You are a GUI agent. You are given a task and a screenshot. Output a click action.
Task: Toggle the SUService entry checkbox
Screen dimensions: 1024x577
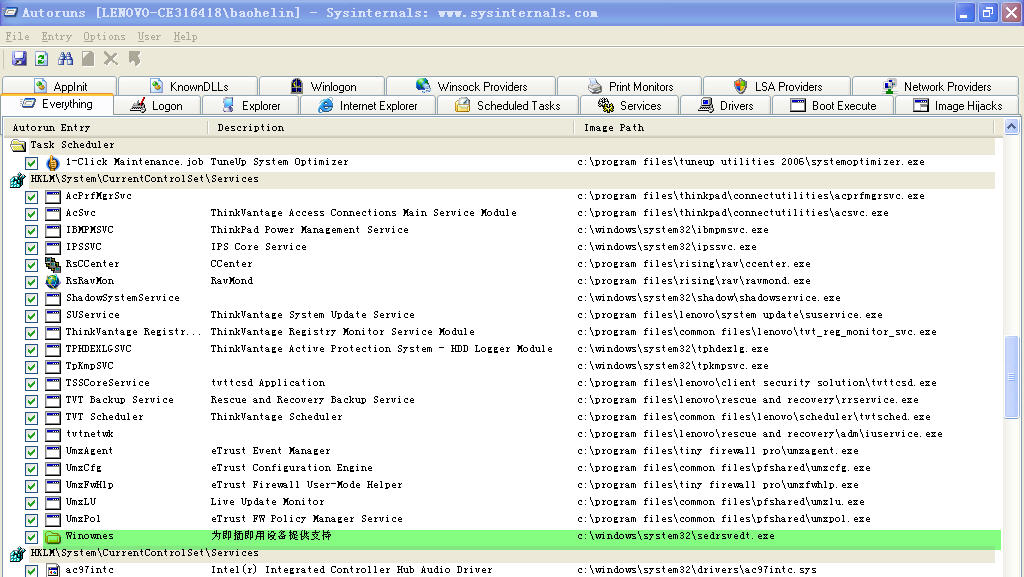pos(32,315)
